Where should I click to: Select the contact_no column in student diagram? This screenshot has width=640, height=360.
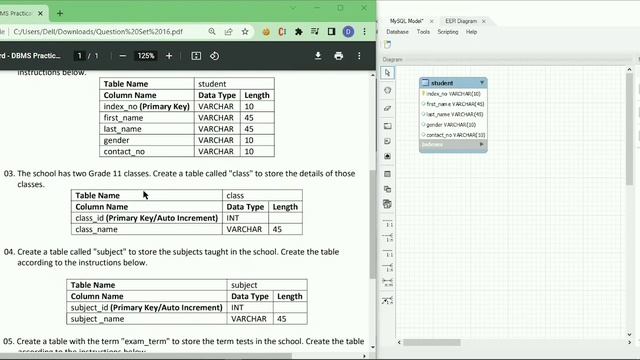point(453,135)
